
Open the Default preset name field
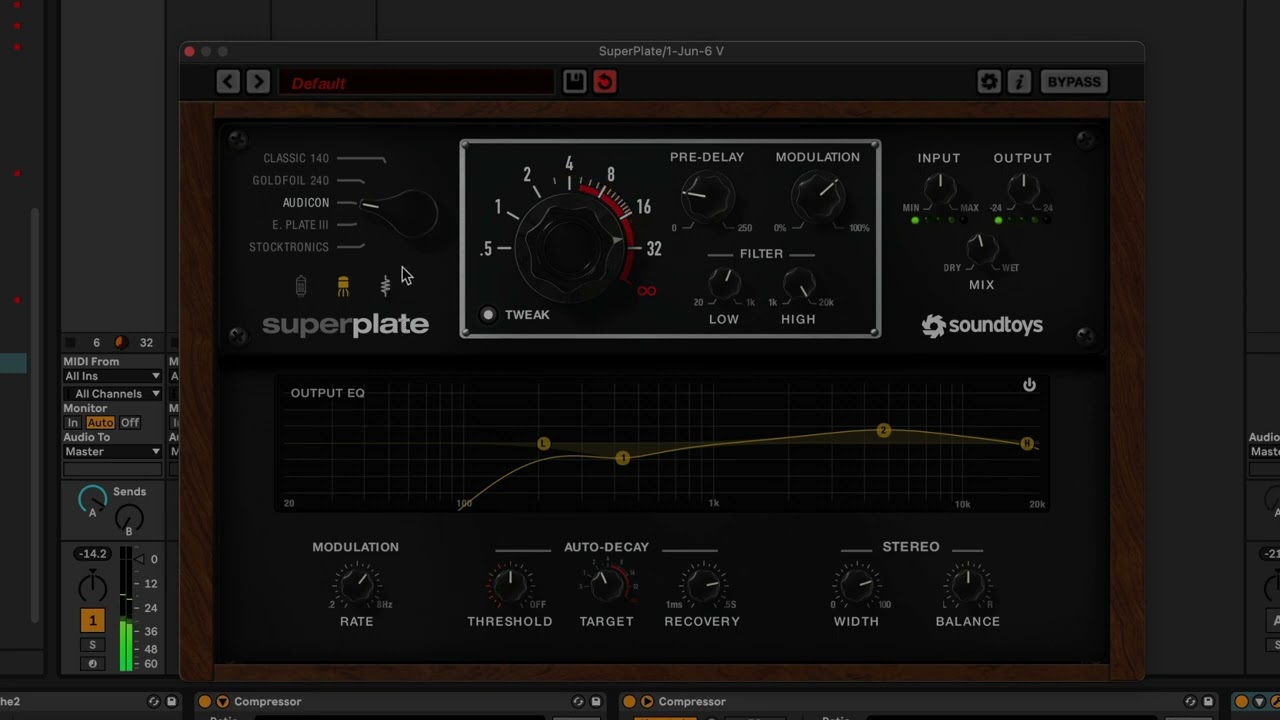[x=415, y=83]
